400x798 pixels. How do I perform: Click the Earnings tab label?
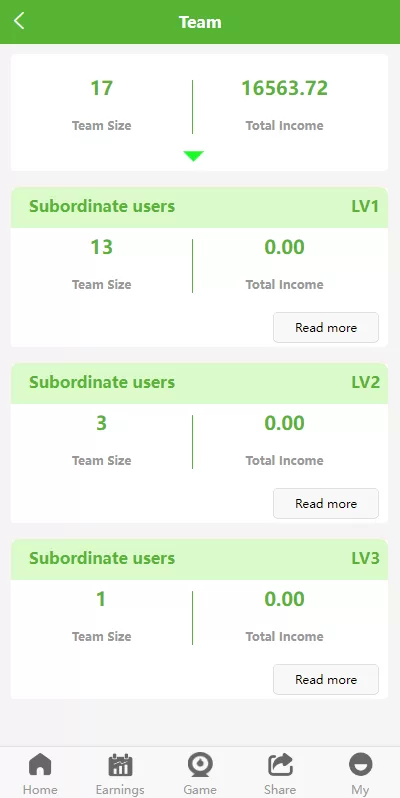coord(120,789)
